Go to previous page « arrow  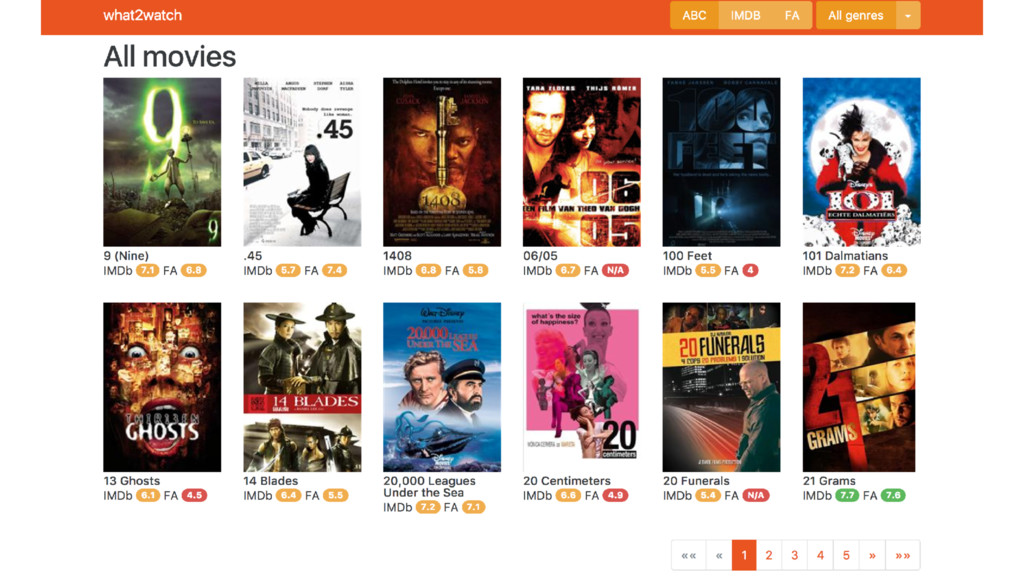[719, 555]
